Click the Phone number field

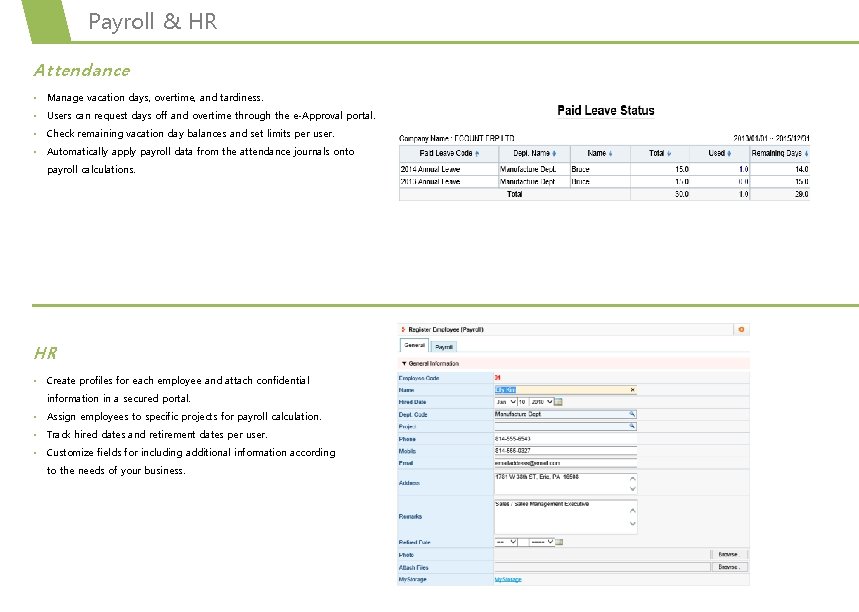click(x=565, y=439)
